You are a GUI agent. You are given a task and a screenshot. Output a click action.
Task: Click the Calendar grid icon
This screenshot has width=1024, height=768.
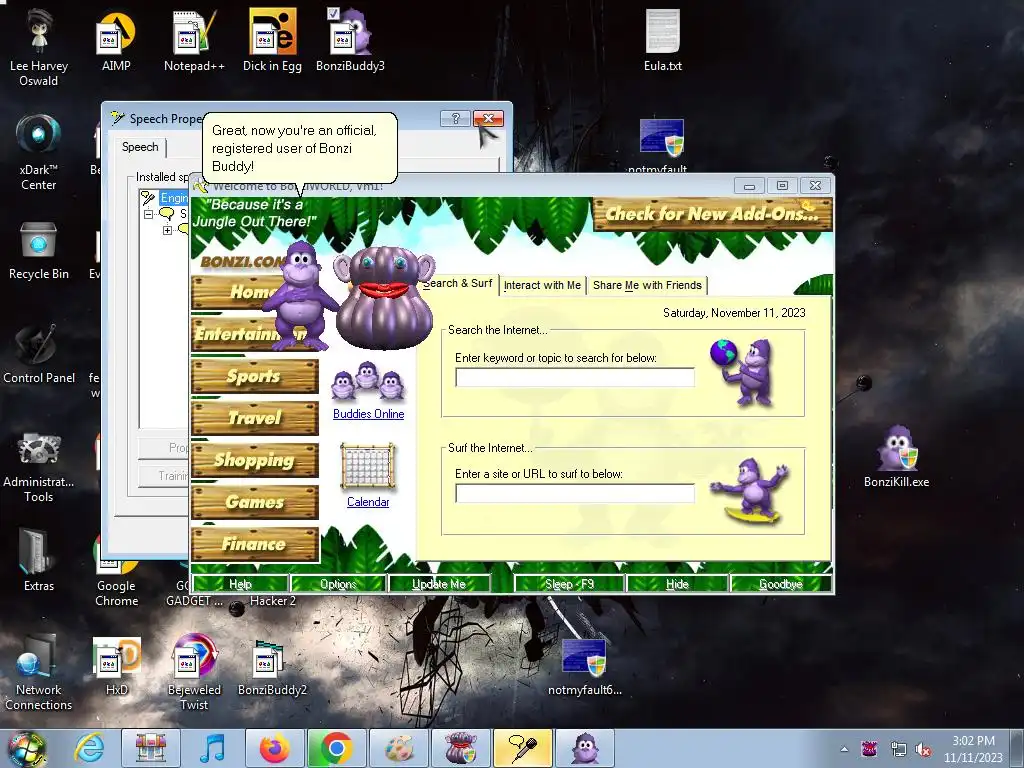click(x=368, y=466)
